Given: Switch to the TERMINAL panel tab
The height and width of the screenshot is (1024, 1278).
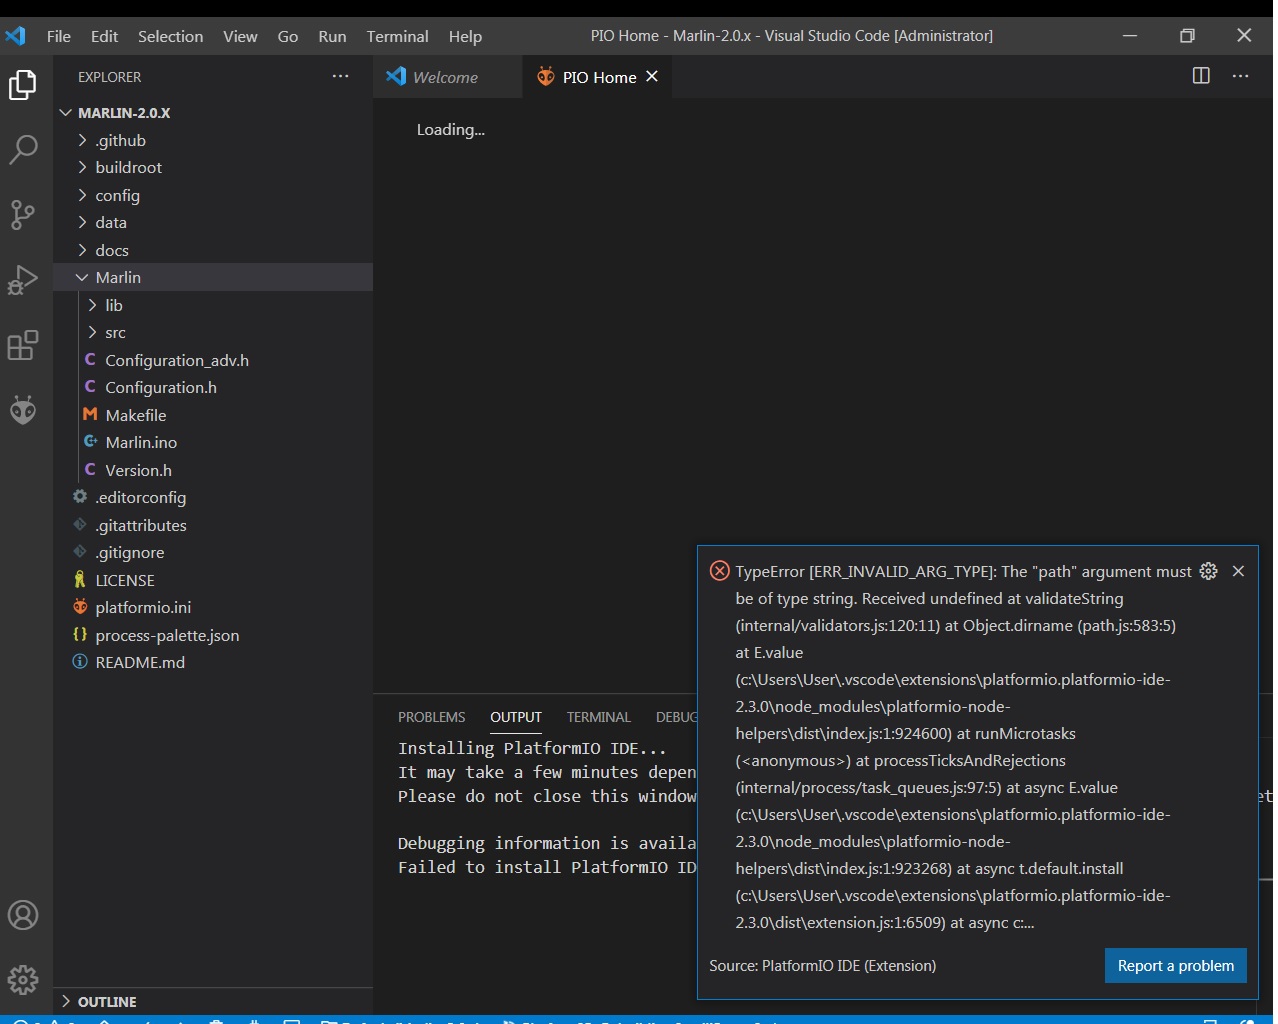Looking at the screenshot, I should [599, 717].
